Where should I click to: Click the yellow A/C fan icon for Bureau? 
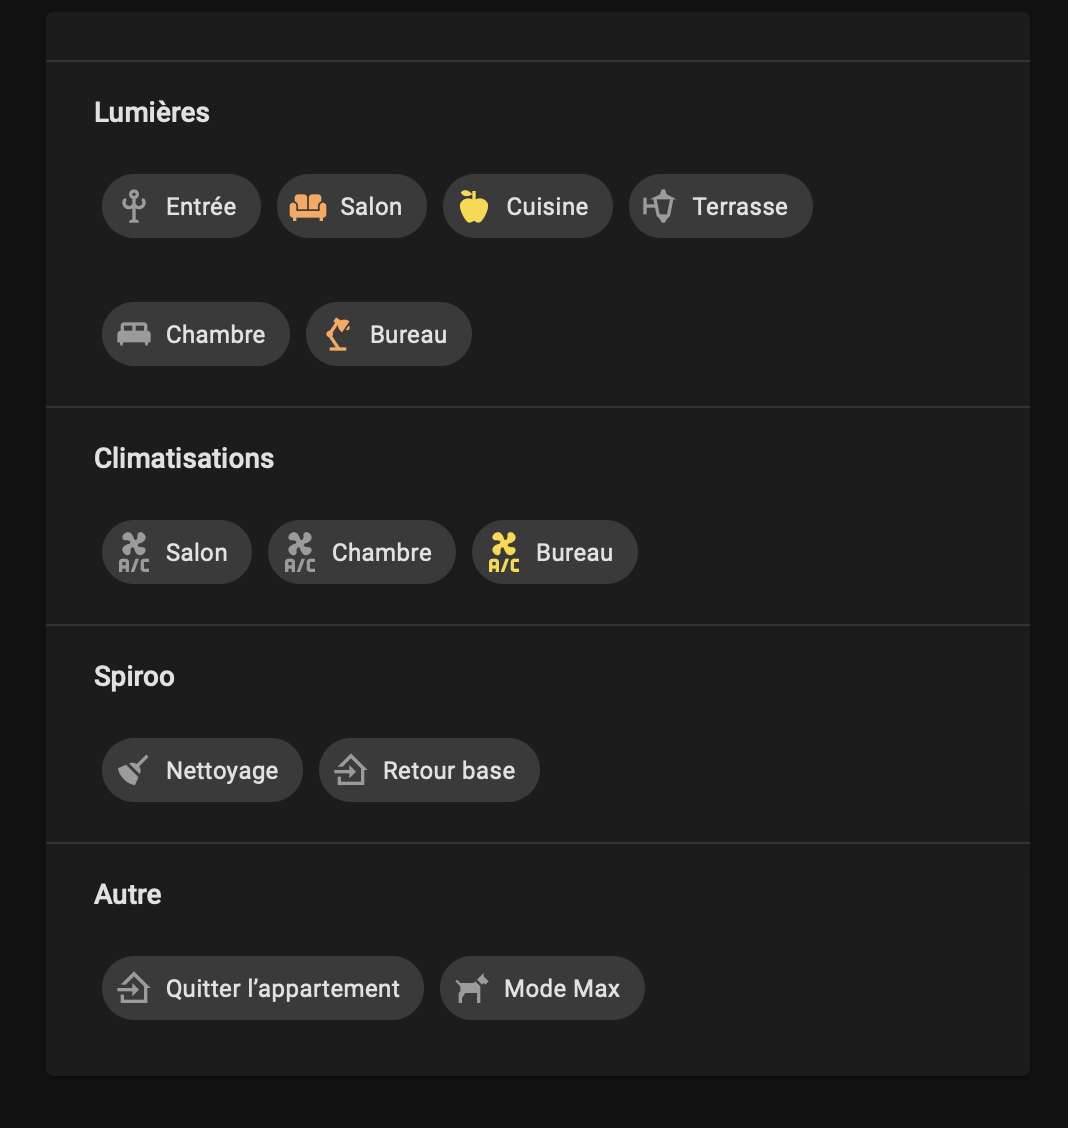coord(503,552)
